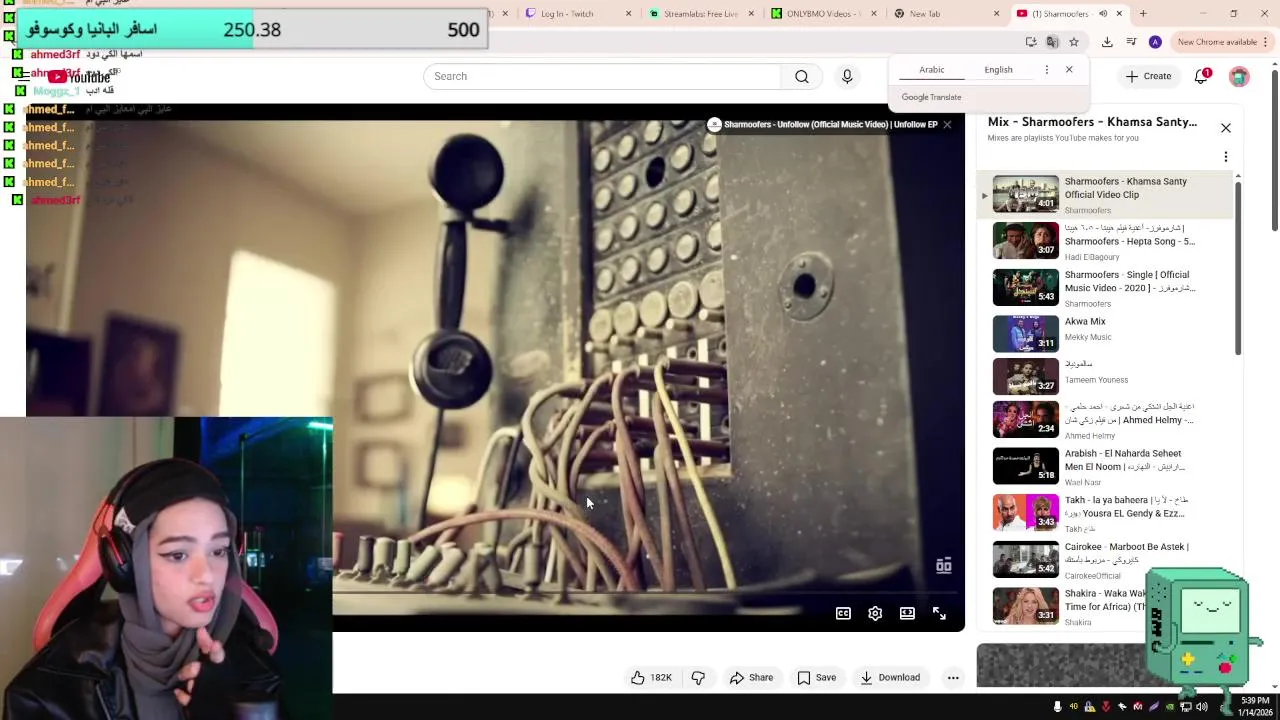This screenshot has height=720, width=1280.
Task: Click the YouTube search magnifier button
Action: tap(802, 76)
